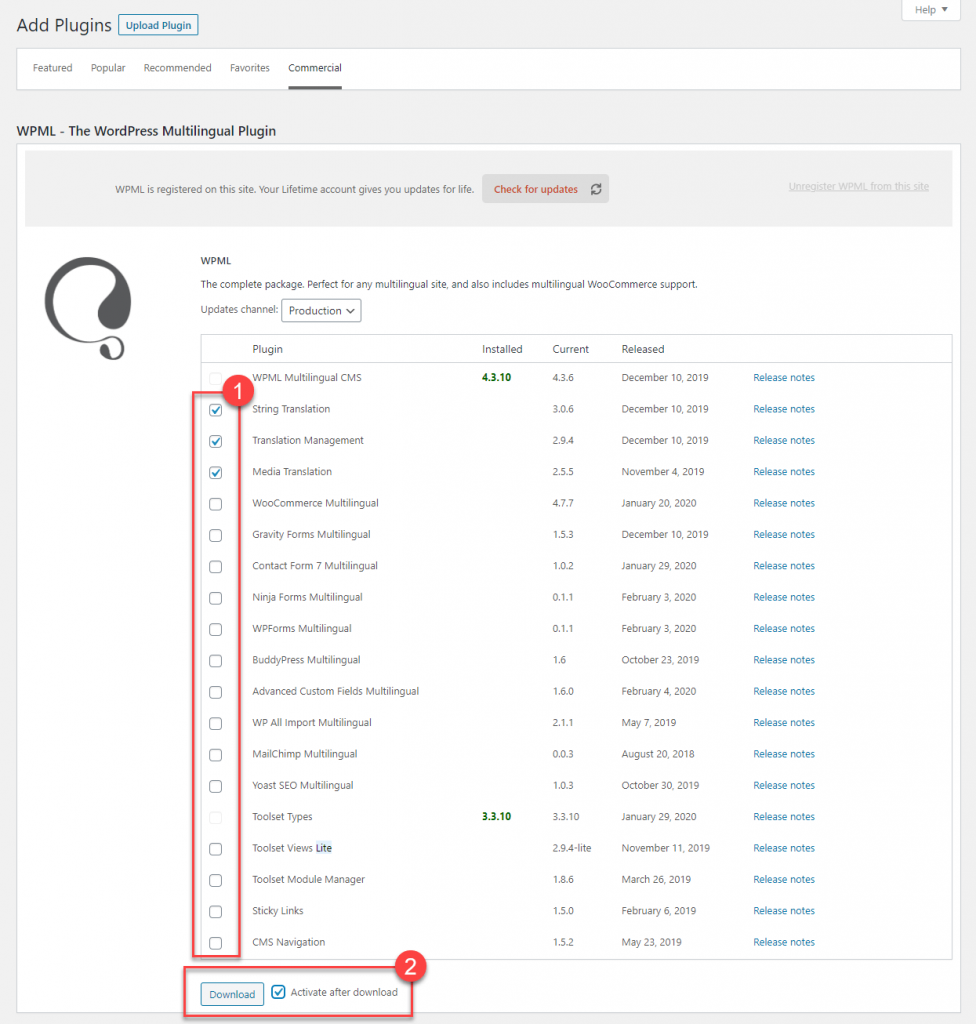Click Unregister WPML from this site link
Viewport: 976px width, 1024px height.
(x=858, y=186)
